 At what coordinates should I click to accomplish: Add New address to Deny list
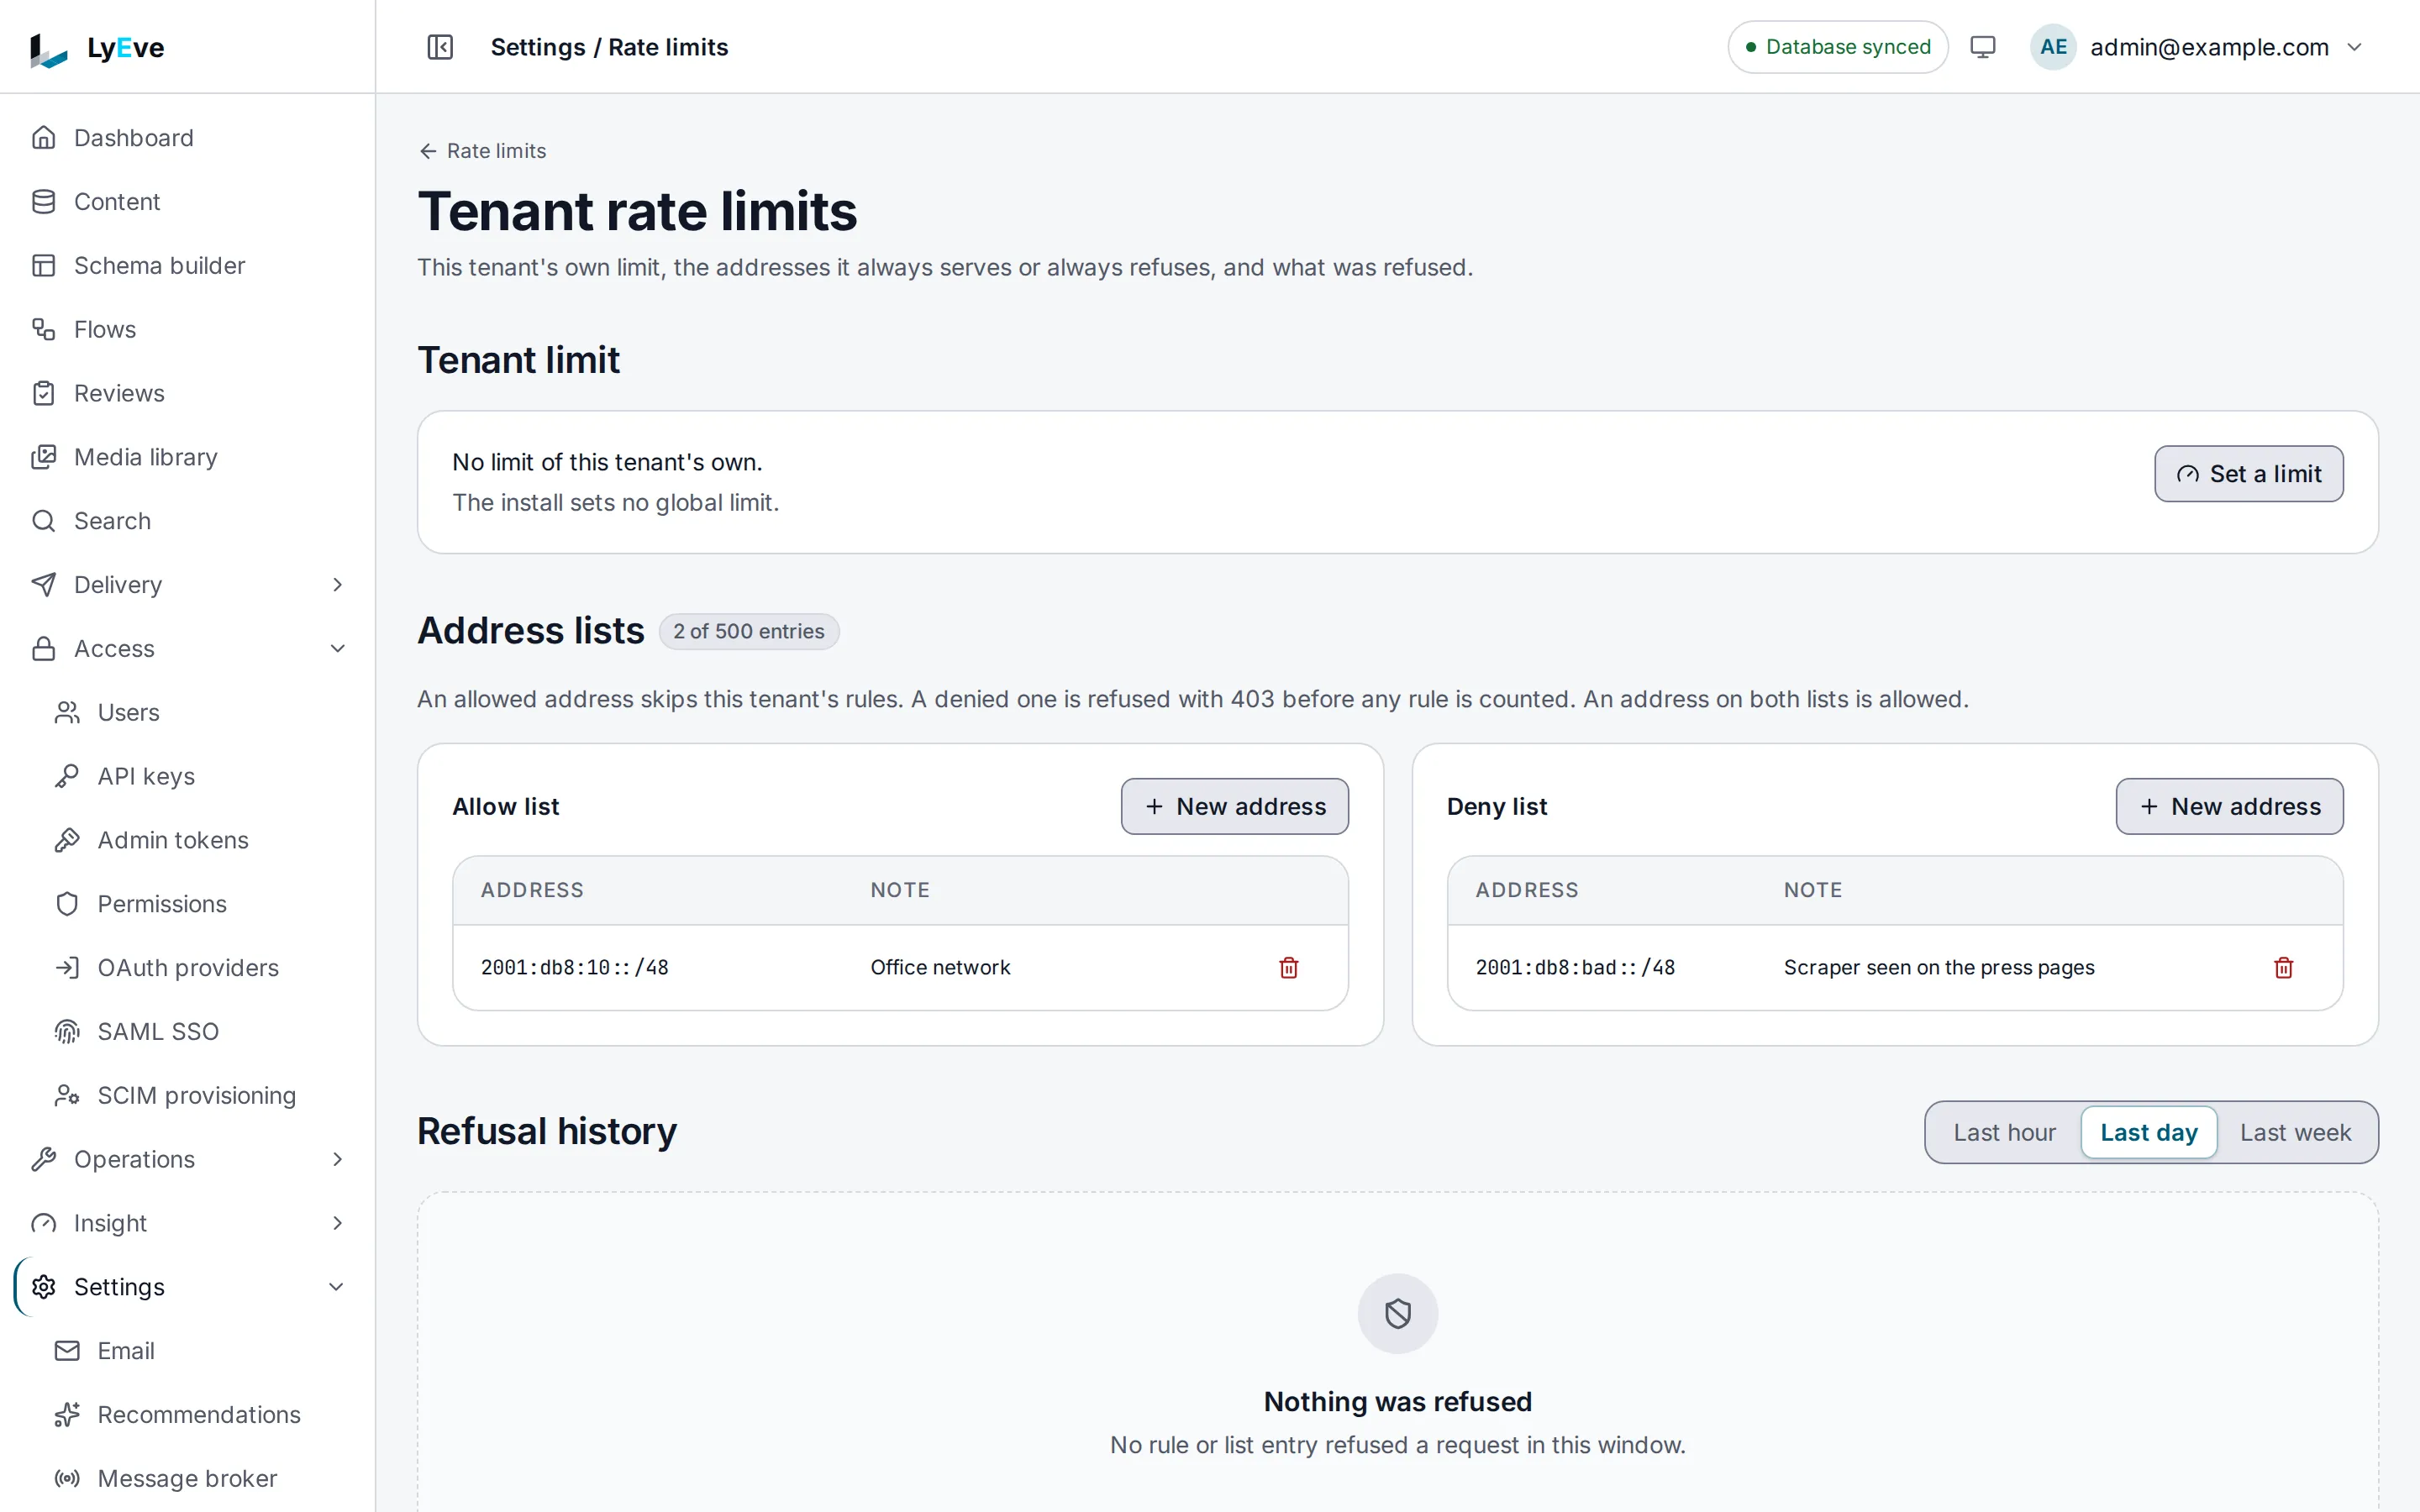point(2229,807)
